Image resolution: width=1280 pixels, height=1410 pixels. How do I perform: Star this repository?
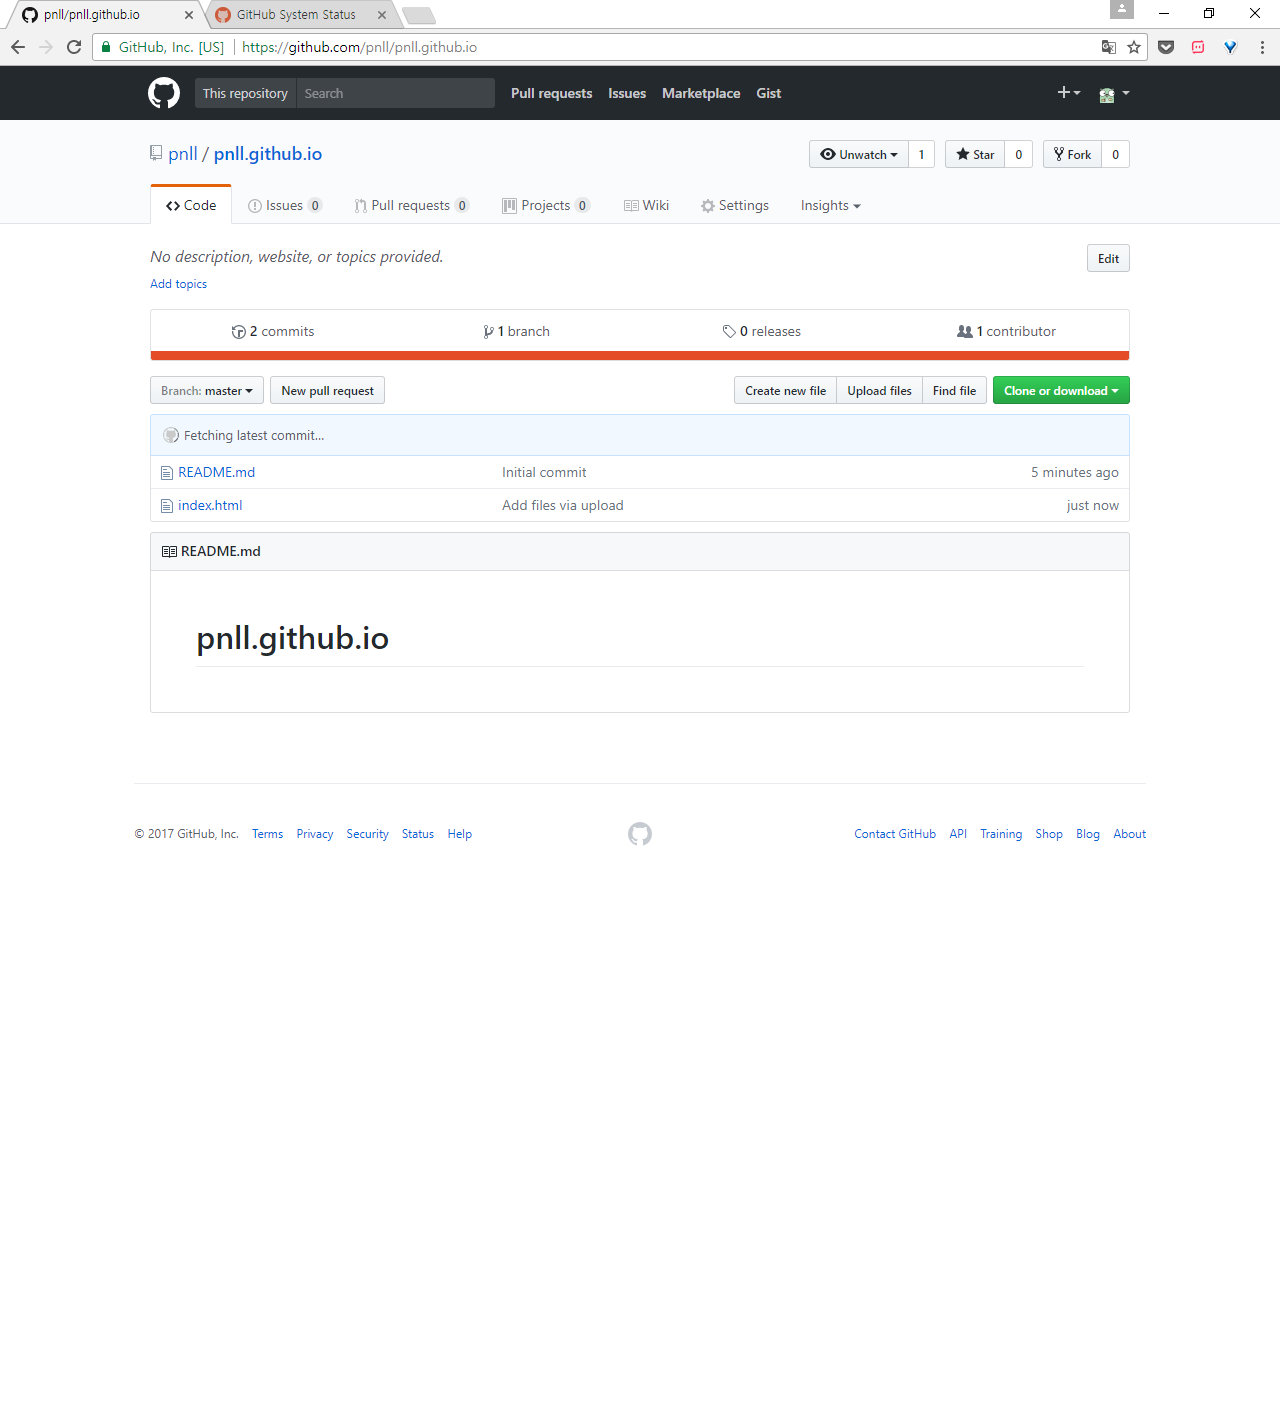coord(975,154)
